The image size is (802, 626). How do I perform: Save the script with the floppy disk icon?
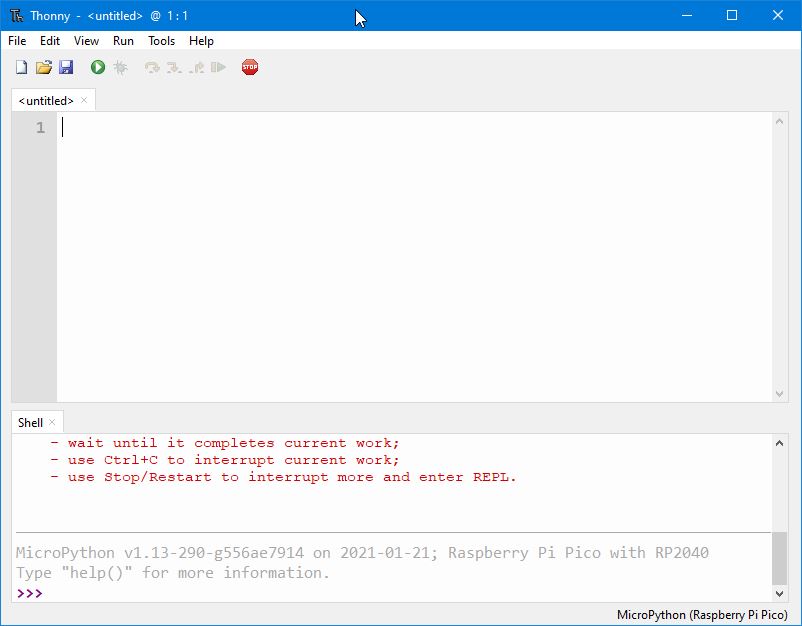66,67
